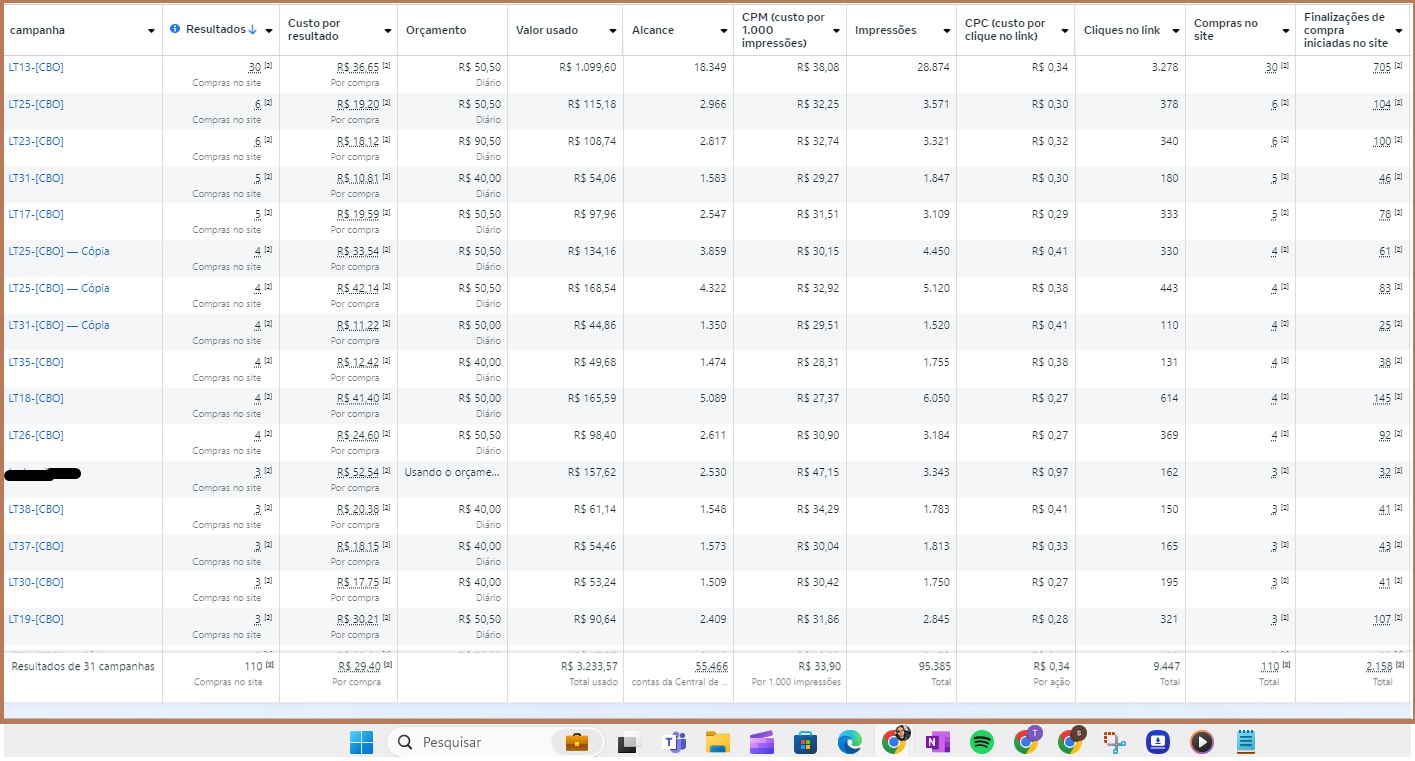Click the 55.466 total alcance cell
The height and width of the screenshot is (761, 1415).
point(711,666)
